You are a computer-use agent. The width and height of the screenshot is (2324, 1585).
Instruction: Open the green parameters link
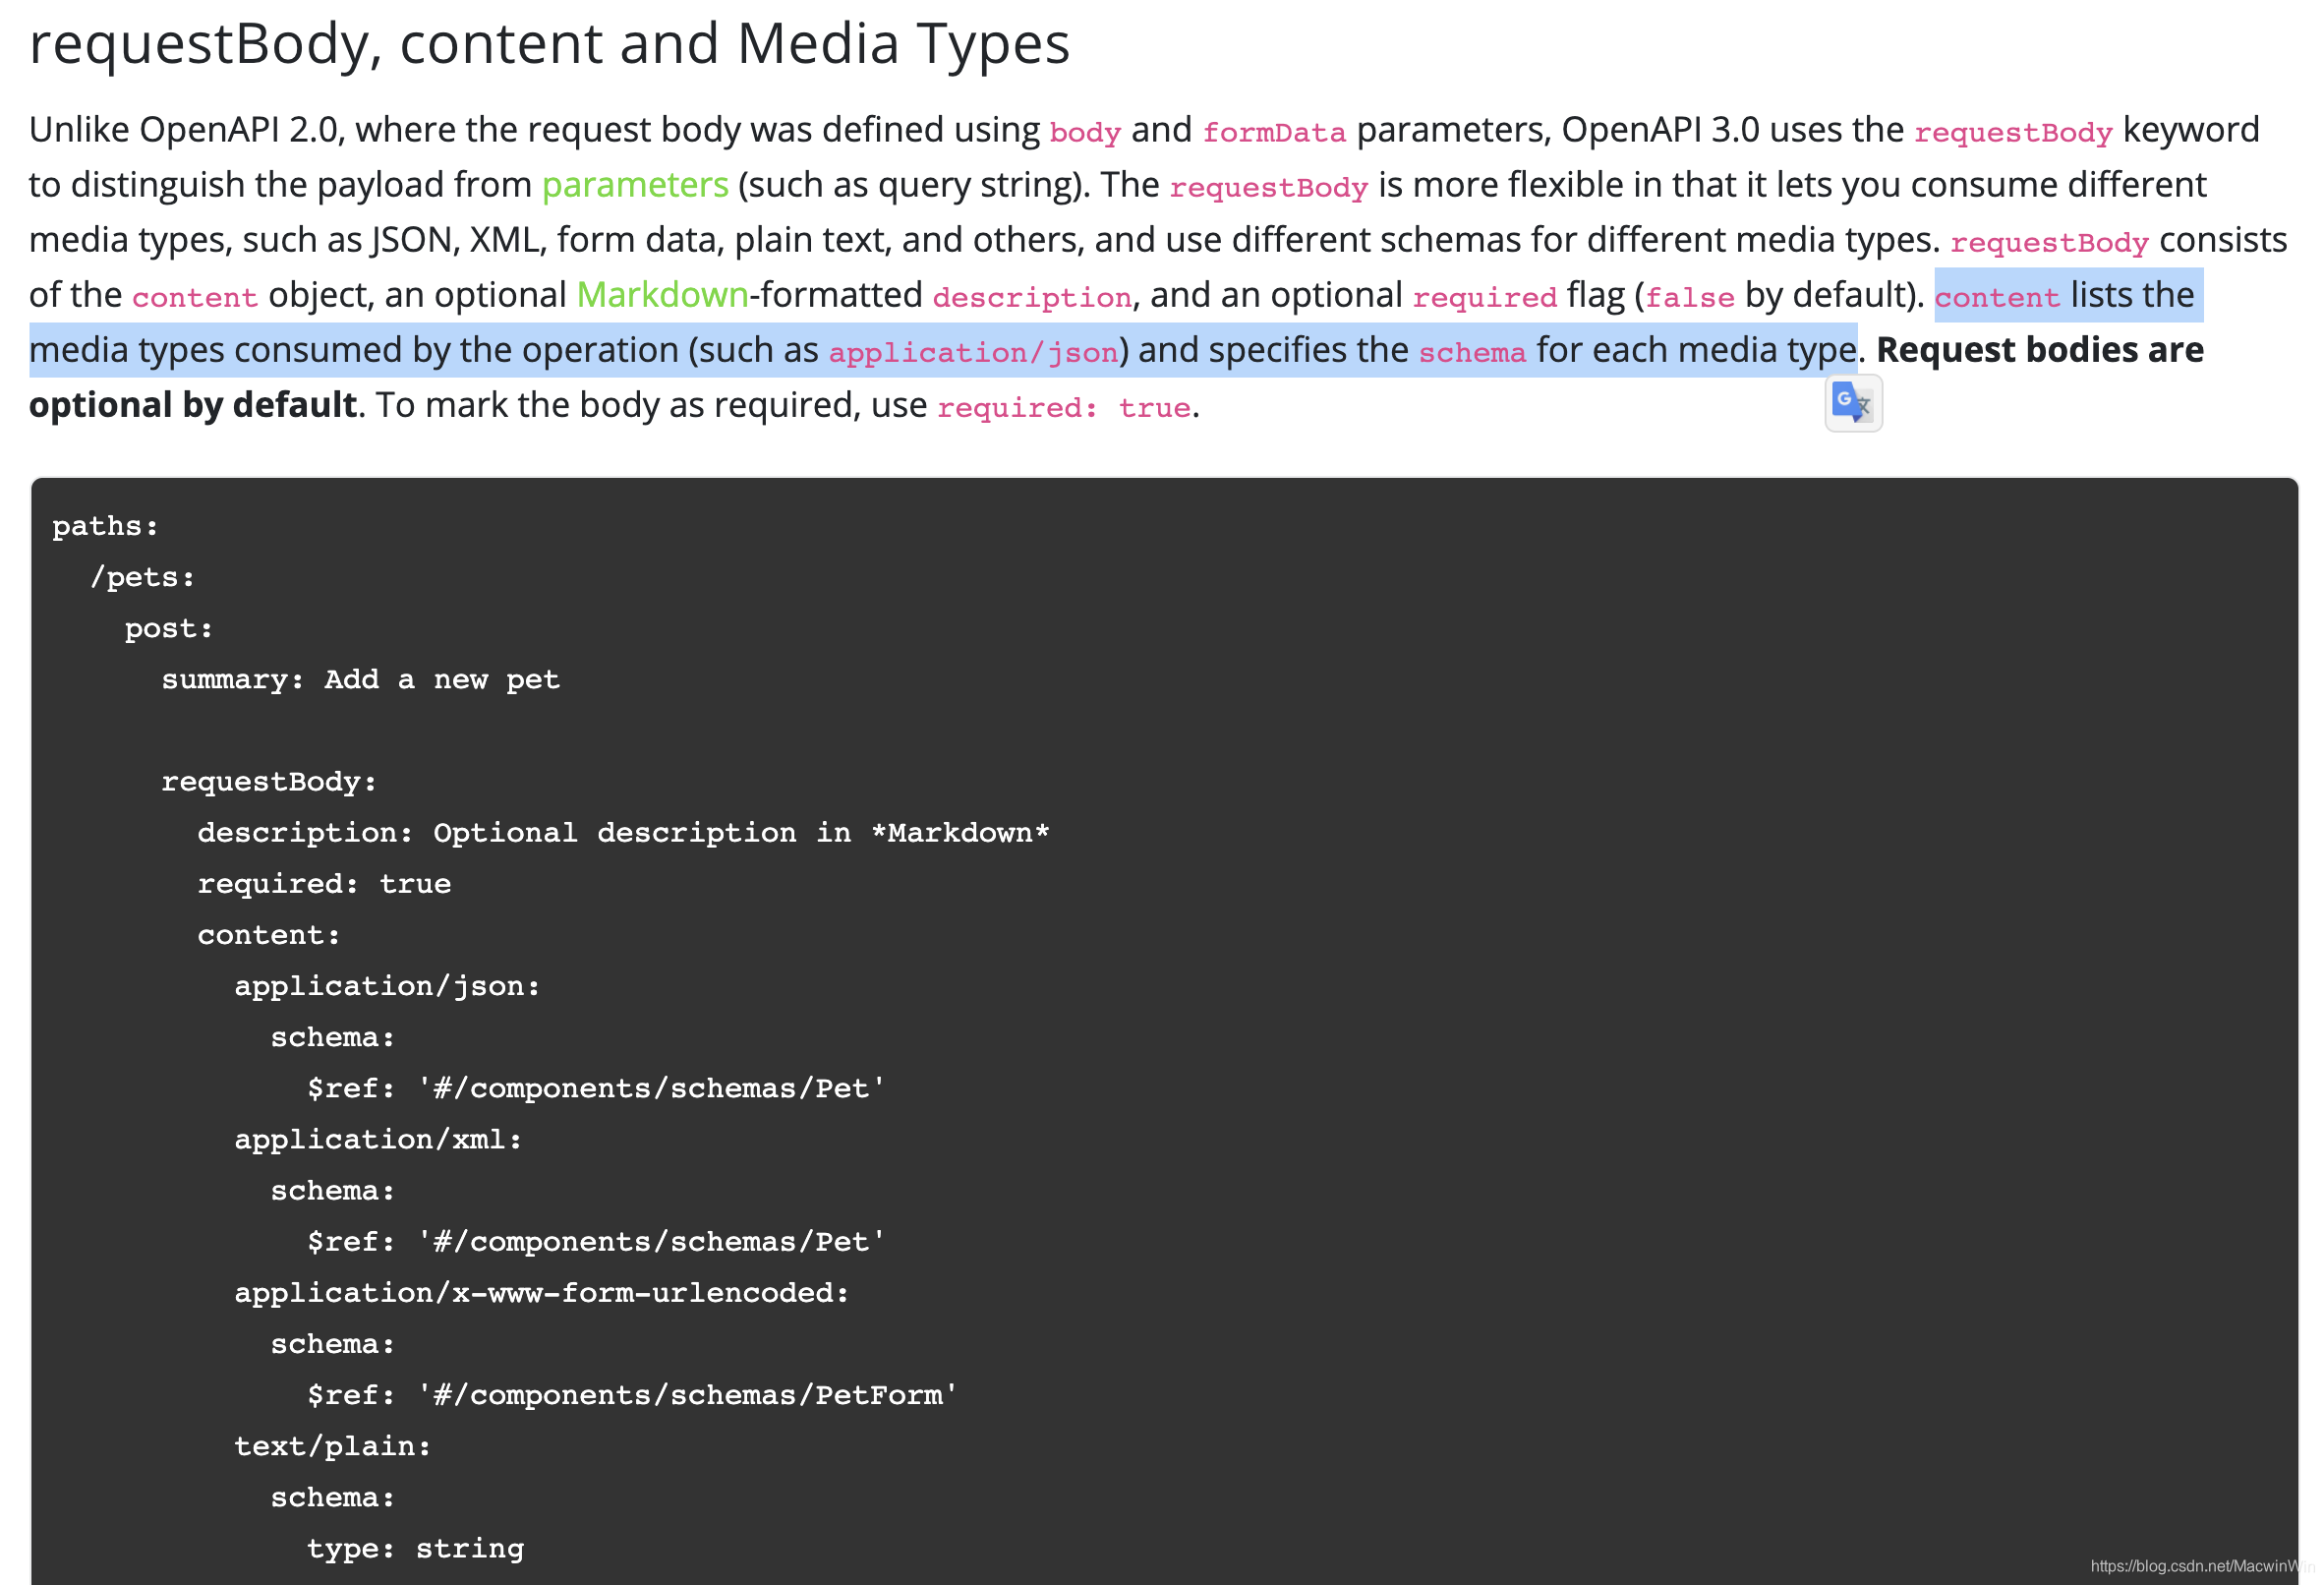click(634, 185)
